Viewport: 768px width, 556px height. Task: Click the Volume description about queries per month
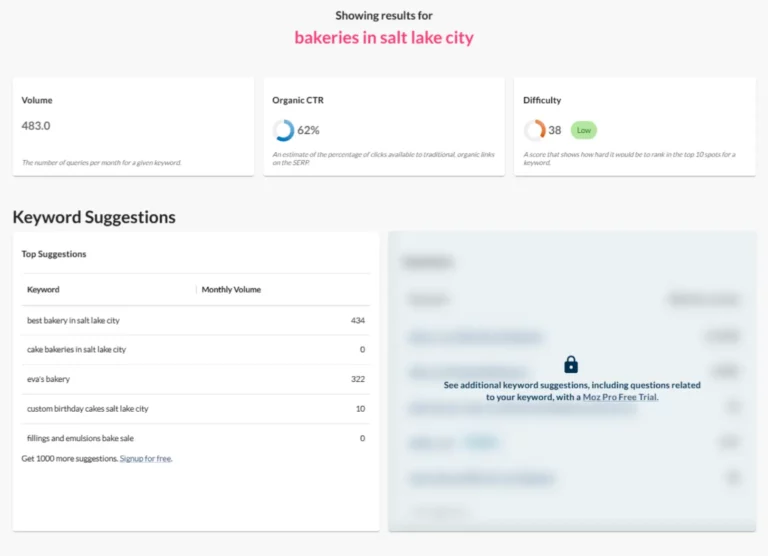pyautogui.click(x=101, y=163)
